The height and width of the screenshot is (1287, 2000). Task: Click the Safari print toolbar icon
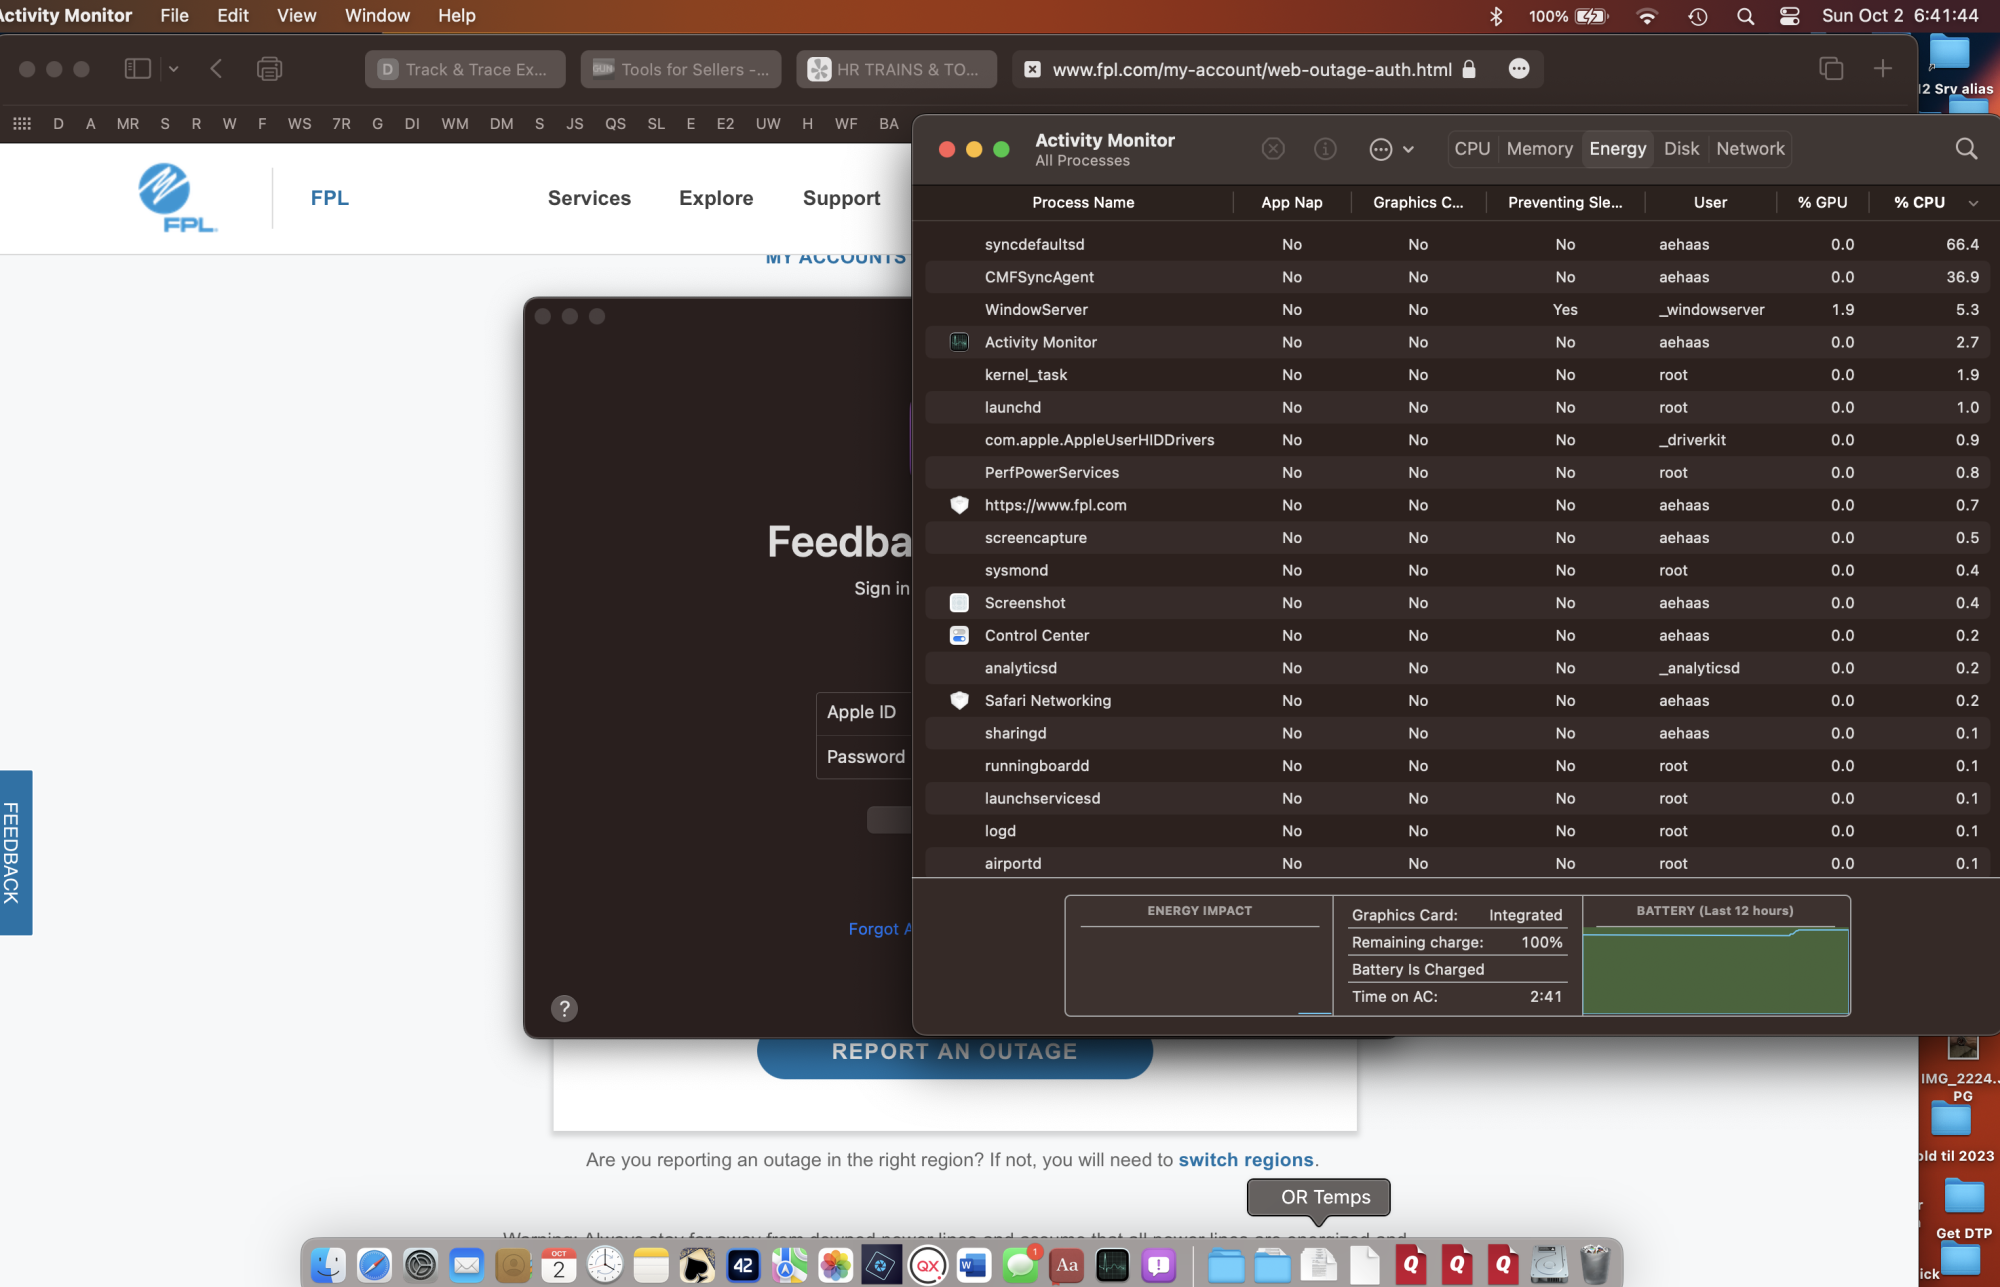(x=269, y=69)
